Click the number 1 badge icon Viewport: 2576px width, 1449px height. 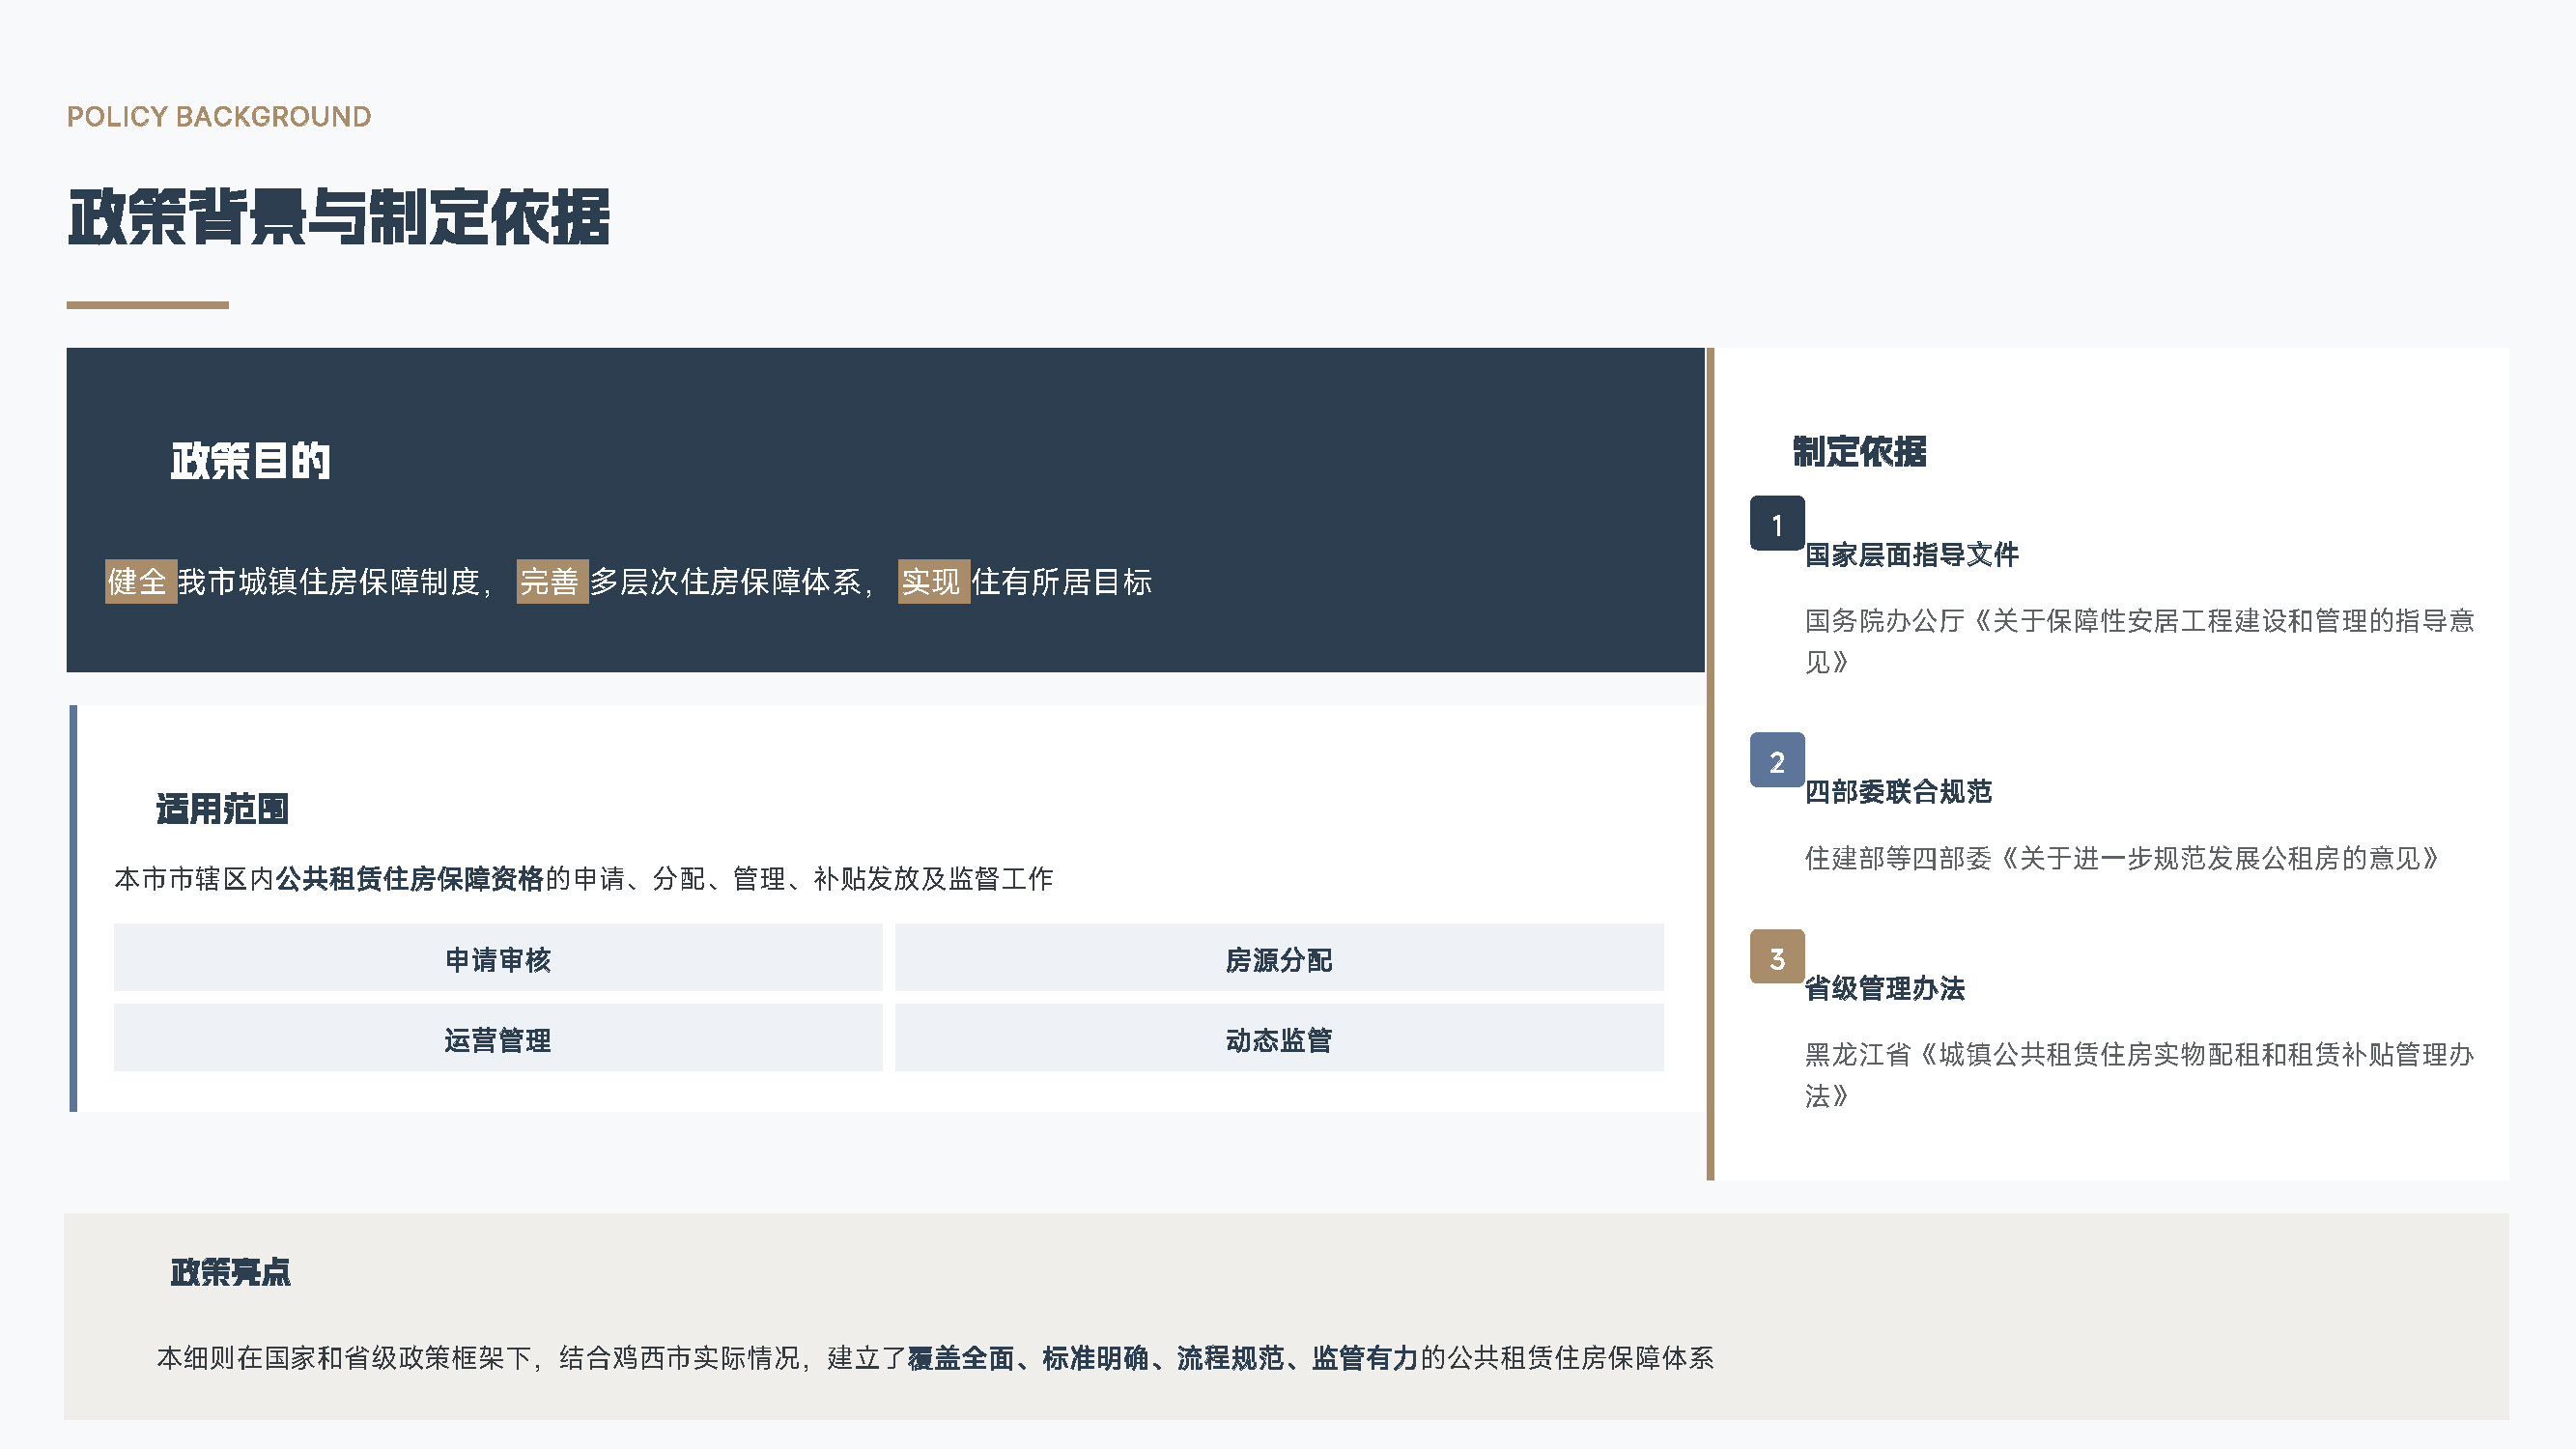(x=1776, y=523)
